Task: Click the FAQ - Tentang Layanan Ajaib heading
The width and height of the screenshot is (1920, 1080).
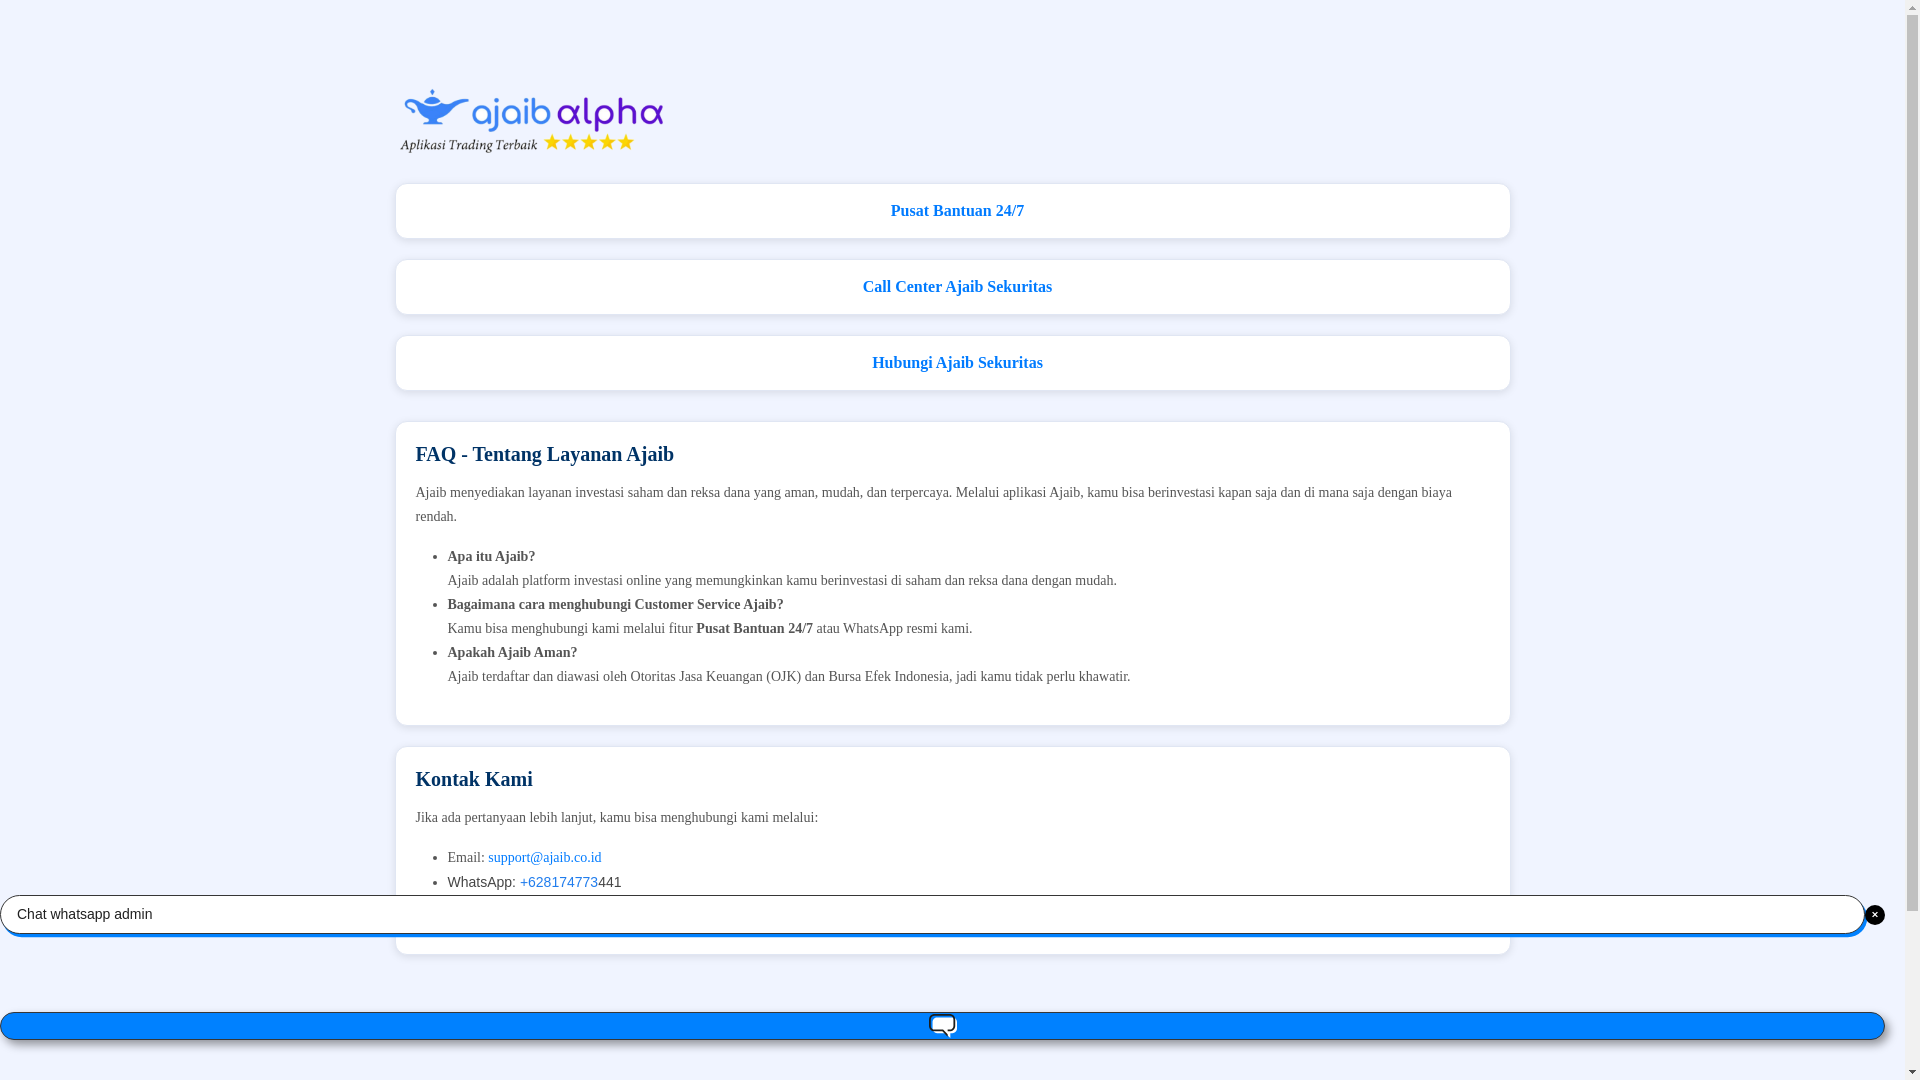Action: click(545, 454)
